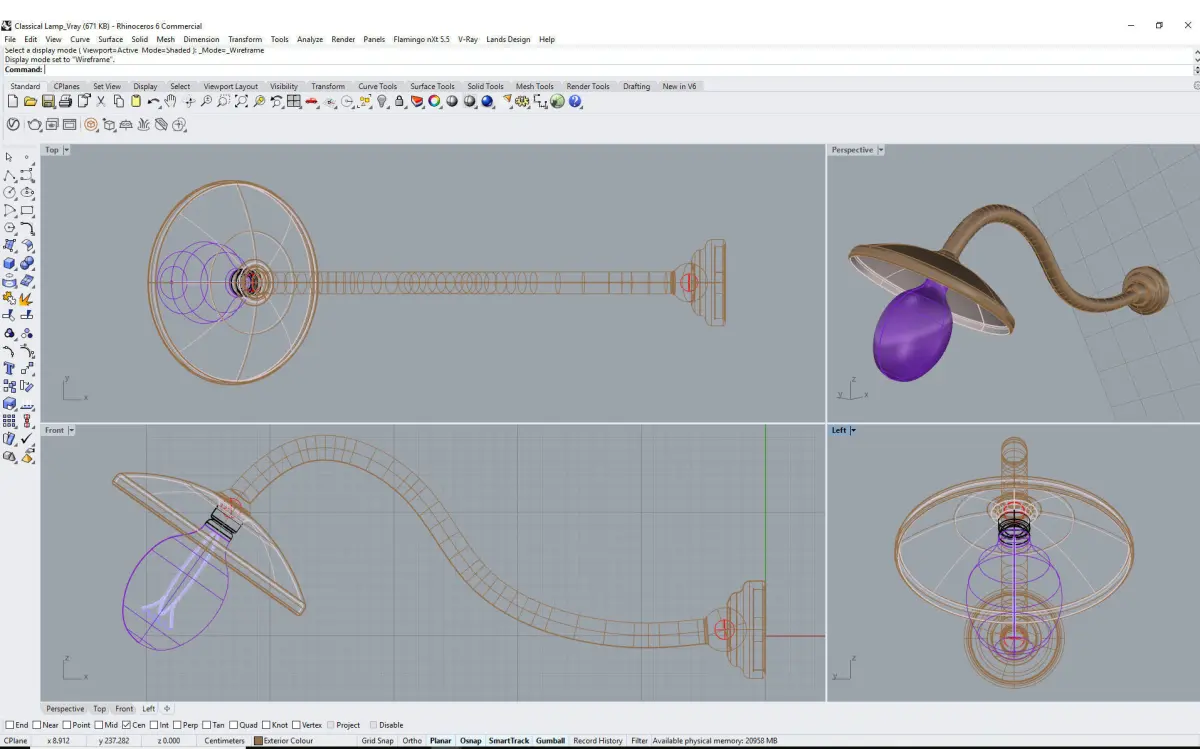The image size is (1200, 749).
Task: Enable the End osnap checkbox
Action: 10,725
